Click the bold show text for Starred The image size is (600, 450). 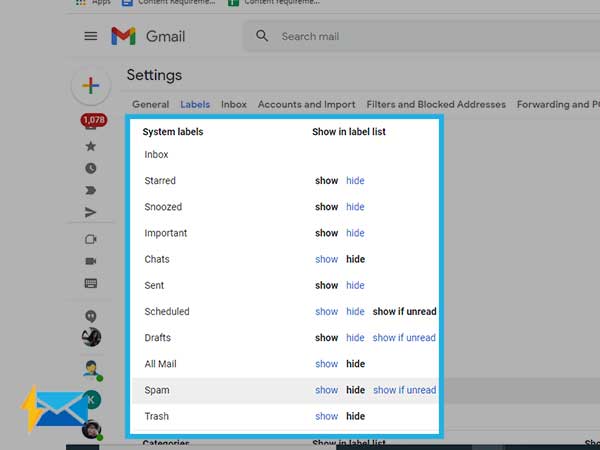pos(326,181)
